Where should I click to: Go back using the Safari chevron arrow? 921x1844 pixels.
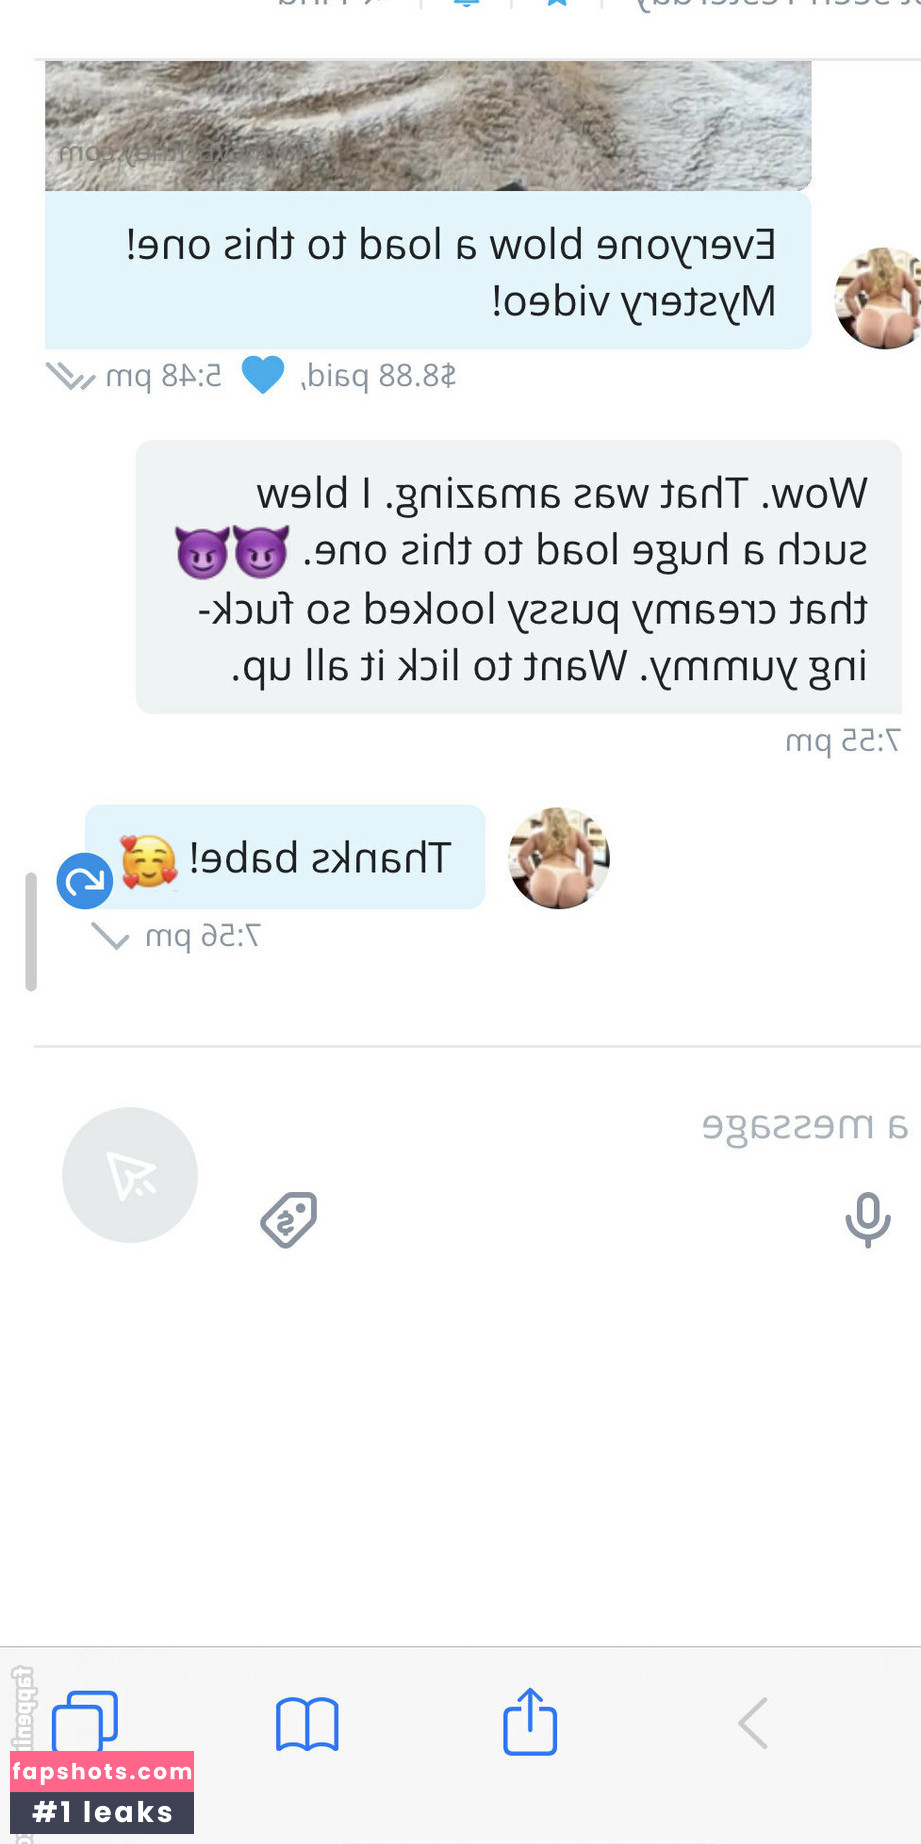click(752, 1723)
